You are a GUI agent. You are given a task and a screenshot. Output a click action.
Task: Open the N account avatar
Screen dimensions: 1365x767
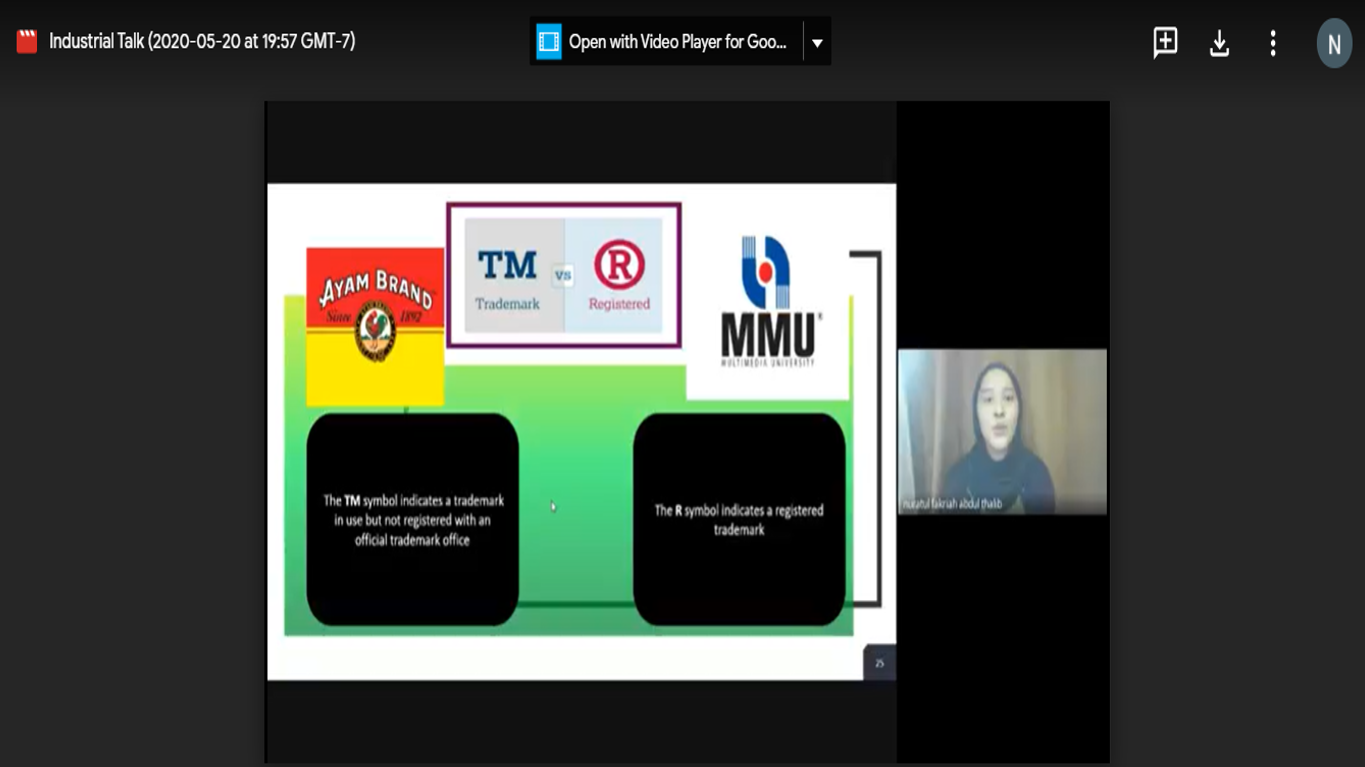click(1334, 44)
